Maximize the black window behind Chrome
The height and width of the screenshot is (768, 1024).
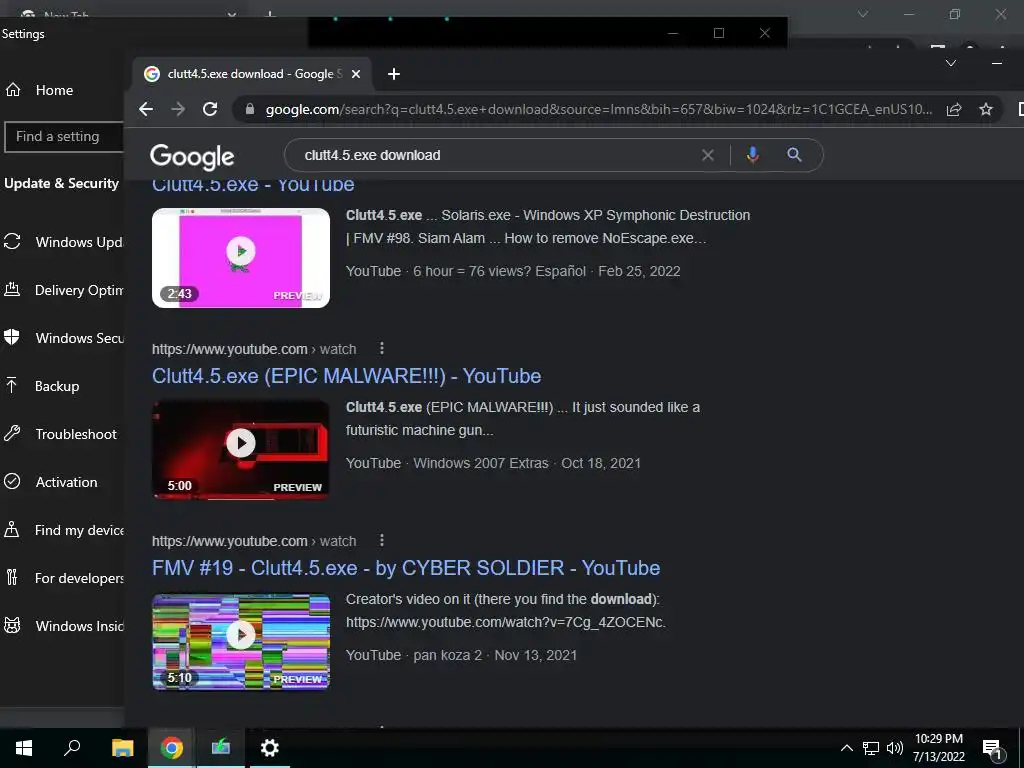coord(718,33)
